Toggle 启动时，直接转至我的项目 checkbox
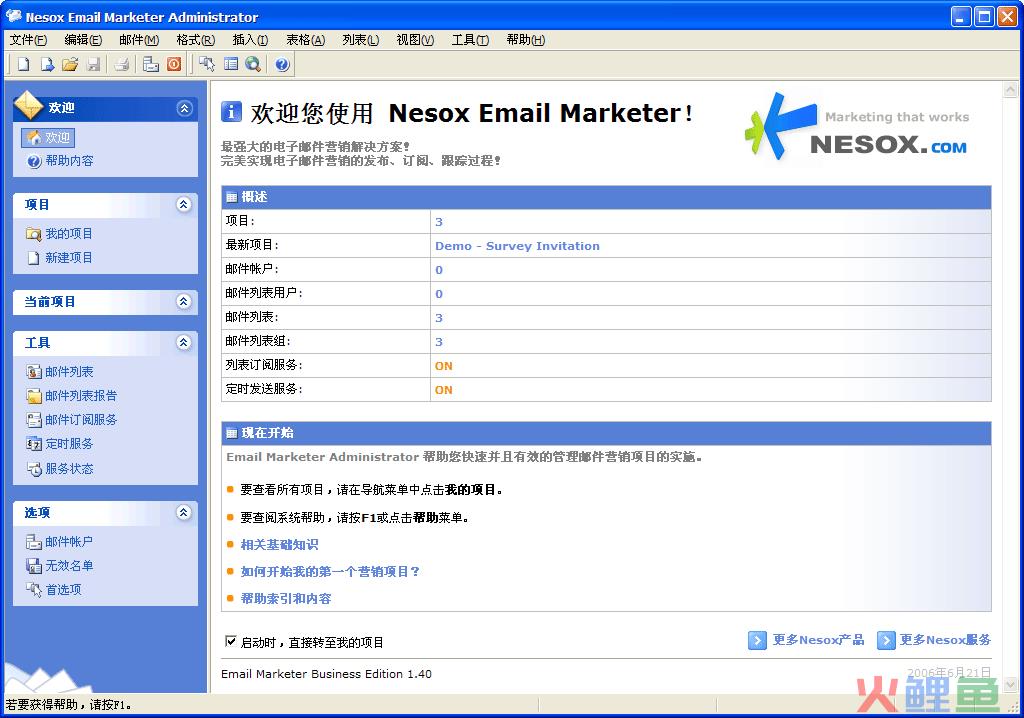The image size is (1024, 718). 231,642
